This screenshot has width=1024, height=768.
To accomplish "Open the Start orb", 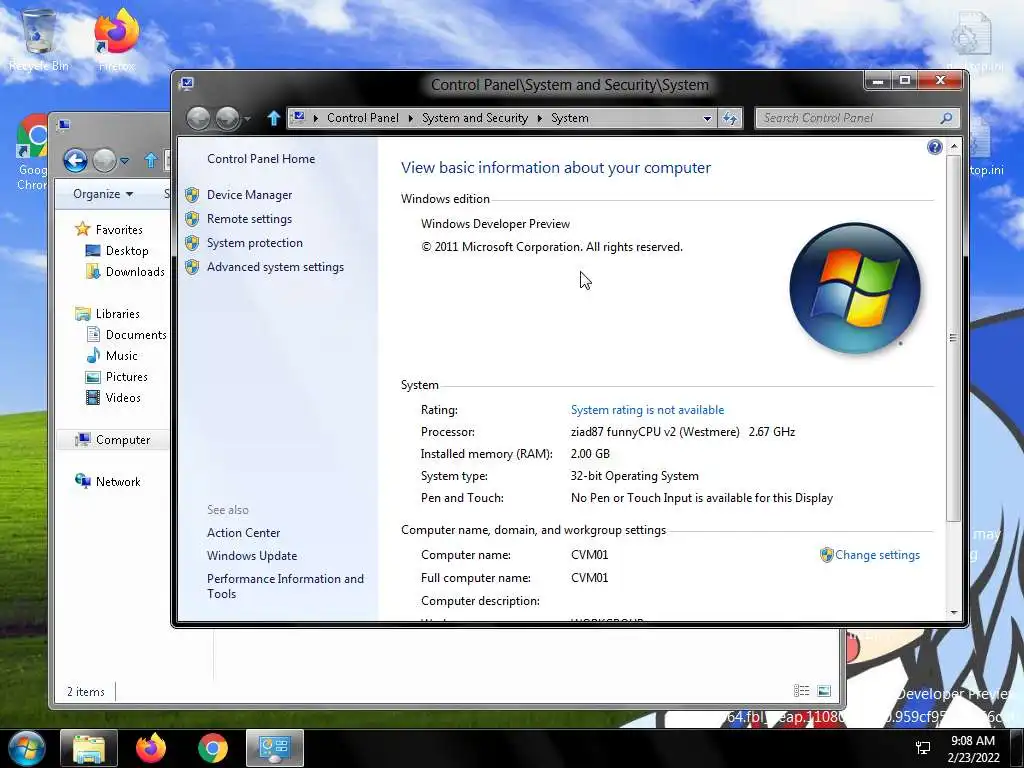I will pos(27,748).
